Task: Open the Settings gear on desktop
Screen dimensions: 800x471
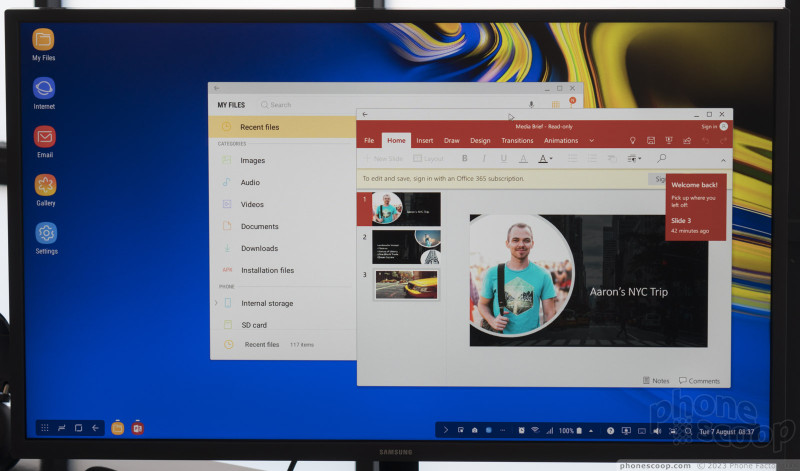Action: pyautogui.click(x=46, y=233)
